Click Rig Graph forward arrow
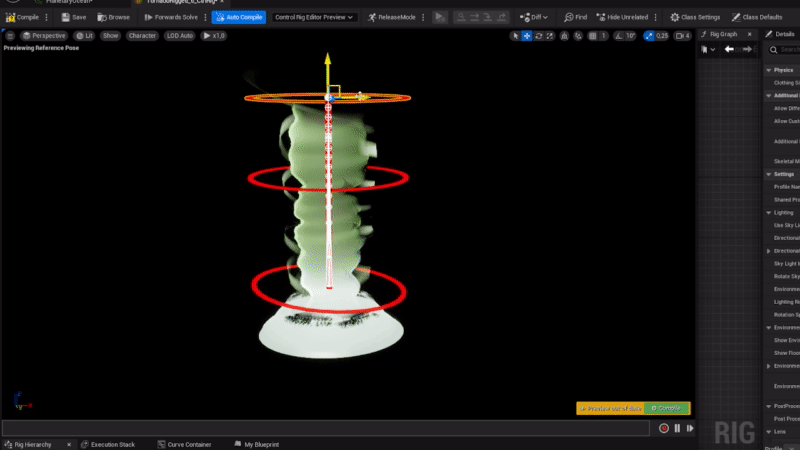Image resolution: width=800 pixels, height=450 pixels. tap(747, 49)
